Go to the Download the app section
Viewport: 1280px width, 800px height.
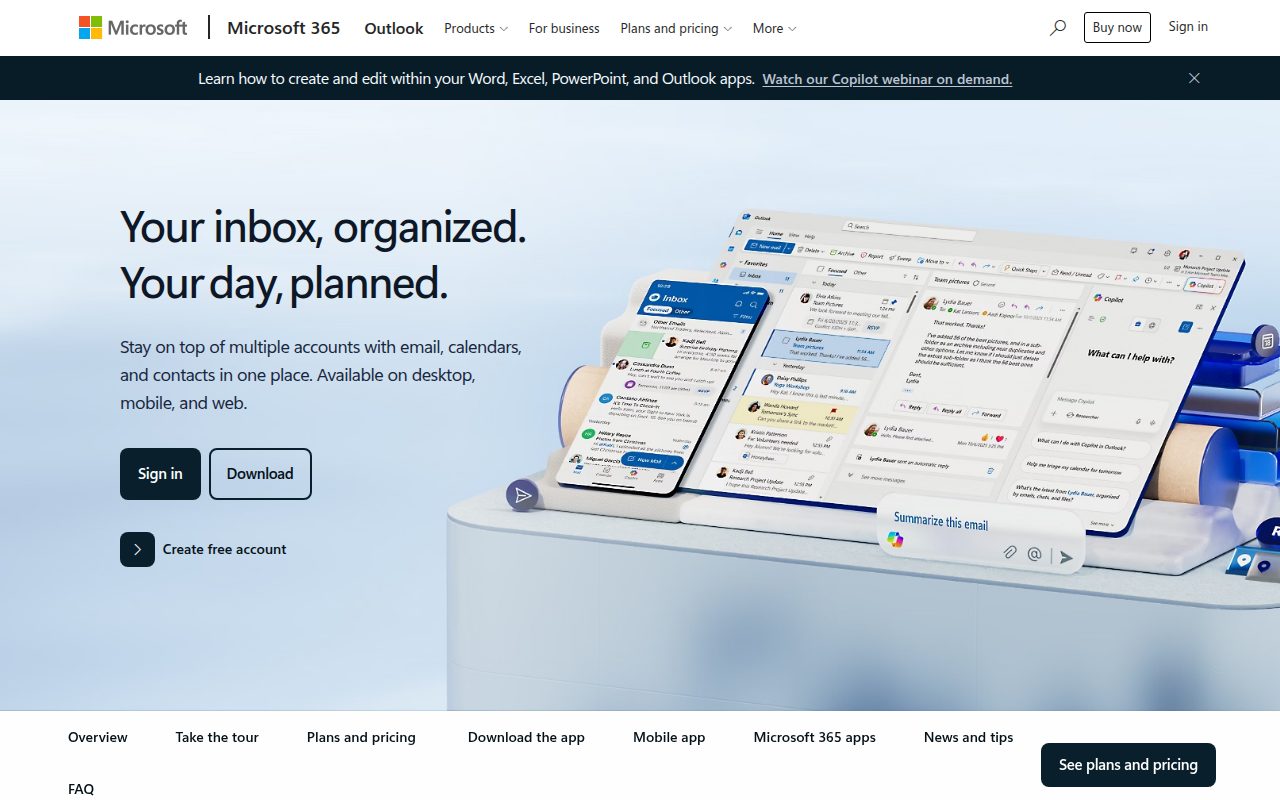coord(526,737)
